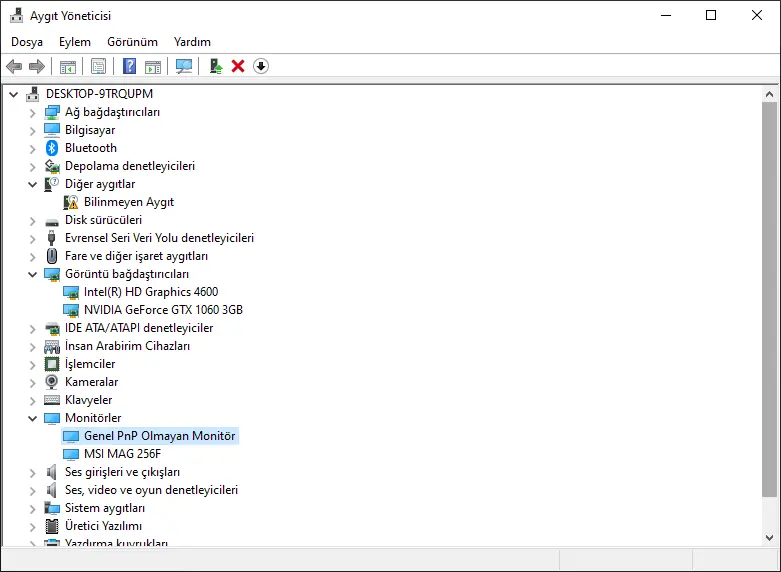Open the Eylem menu
Image resolution: width=781 pixels, height=572 pixels.
(x=75, y=42)
